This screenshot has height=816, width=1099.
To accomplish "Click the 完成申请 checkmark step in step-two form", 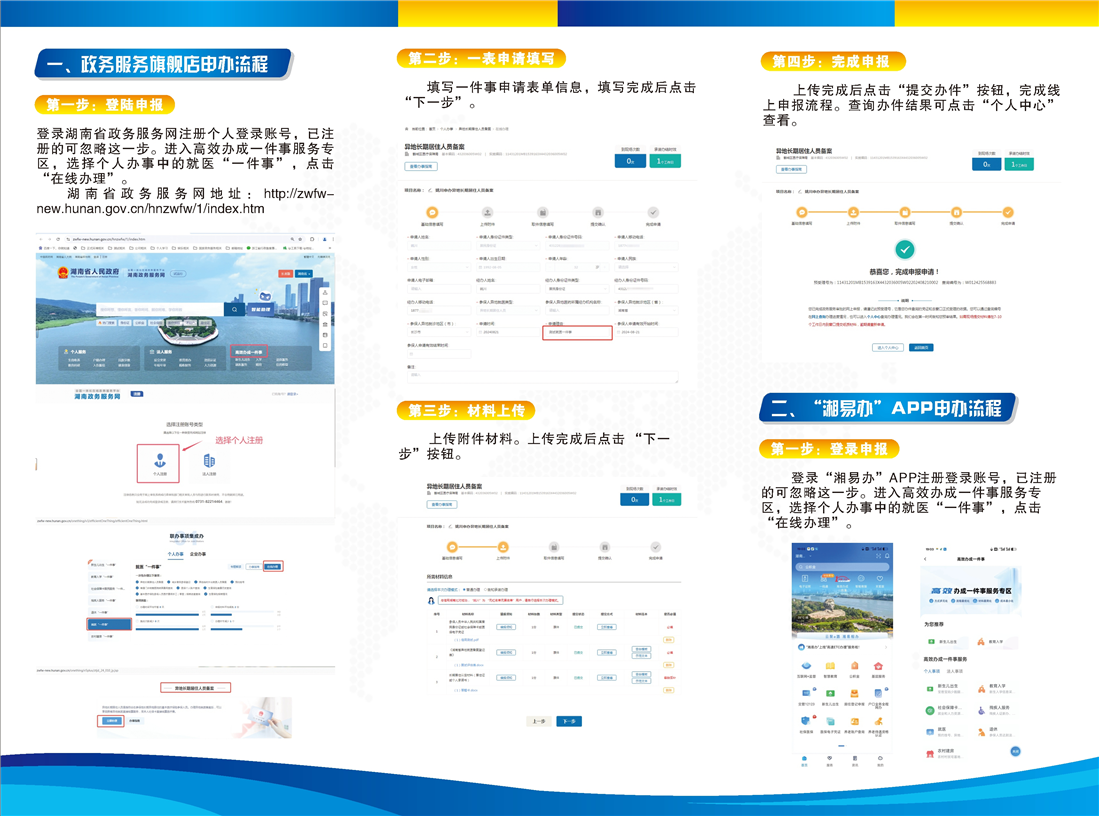I will [x=653, y=212].
